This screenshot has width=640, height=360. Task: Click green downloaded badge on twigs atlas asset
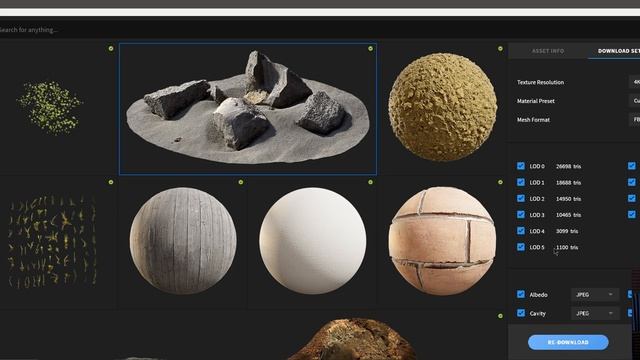pyautogui.click(x=111, y=182)
